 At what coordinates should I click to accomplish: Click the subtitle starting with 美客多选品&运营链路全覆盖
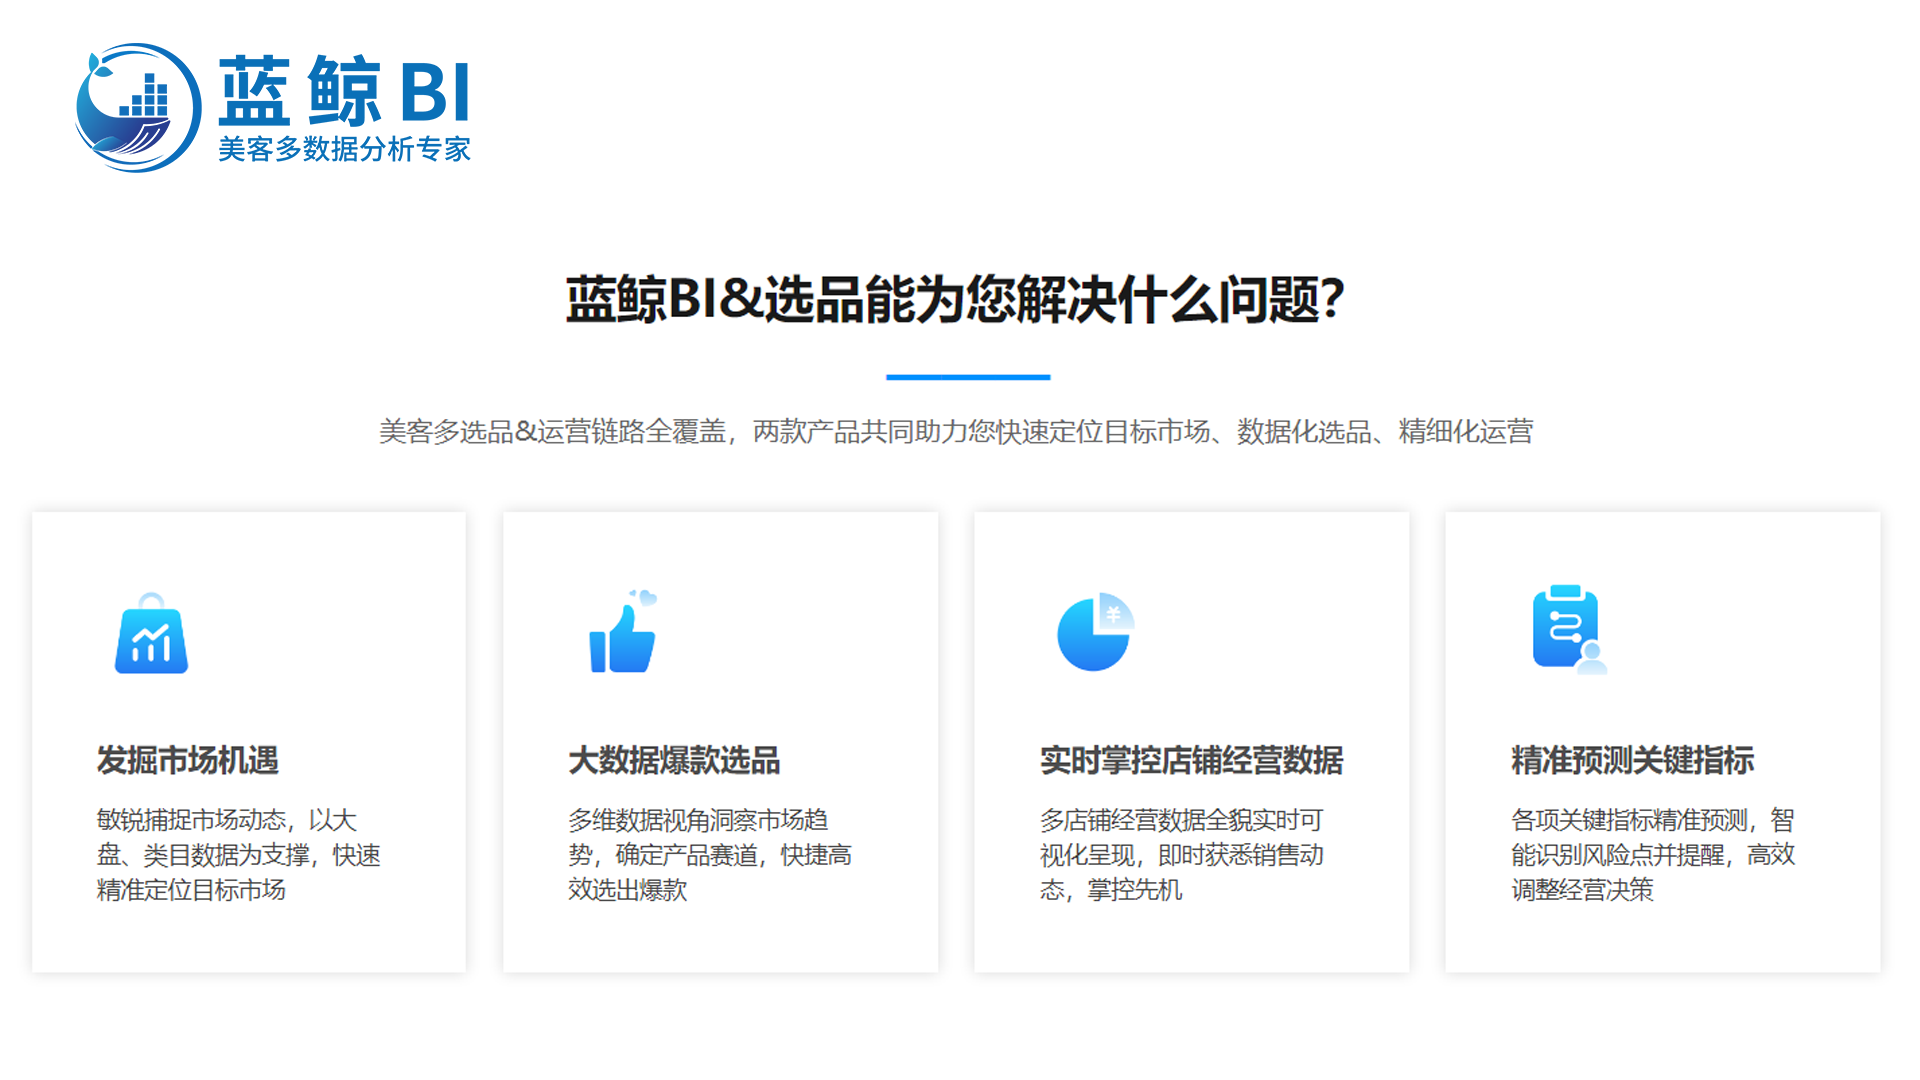tap(956, 432)
